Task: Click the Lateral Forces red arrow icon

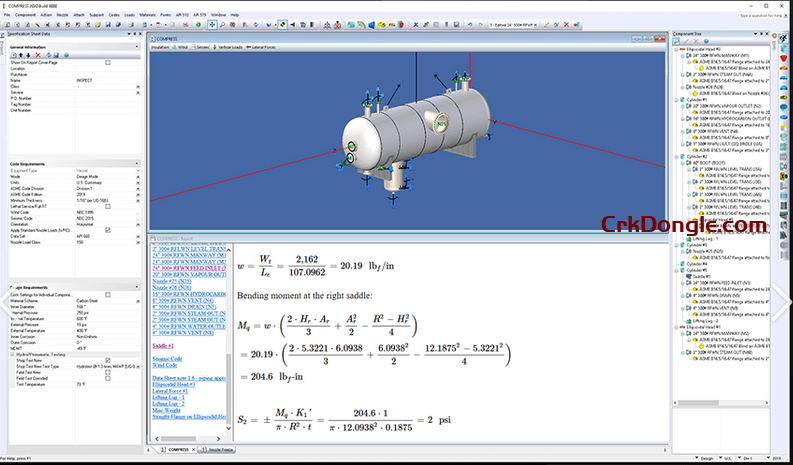Action: tap(248, 47)
